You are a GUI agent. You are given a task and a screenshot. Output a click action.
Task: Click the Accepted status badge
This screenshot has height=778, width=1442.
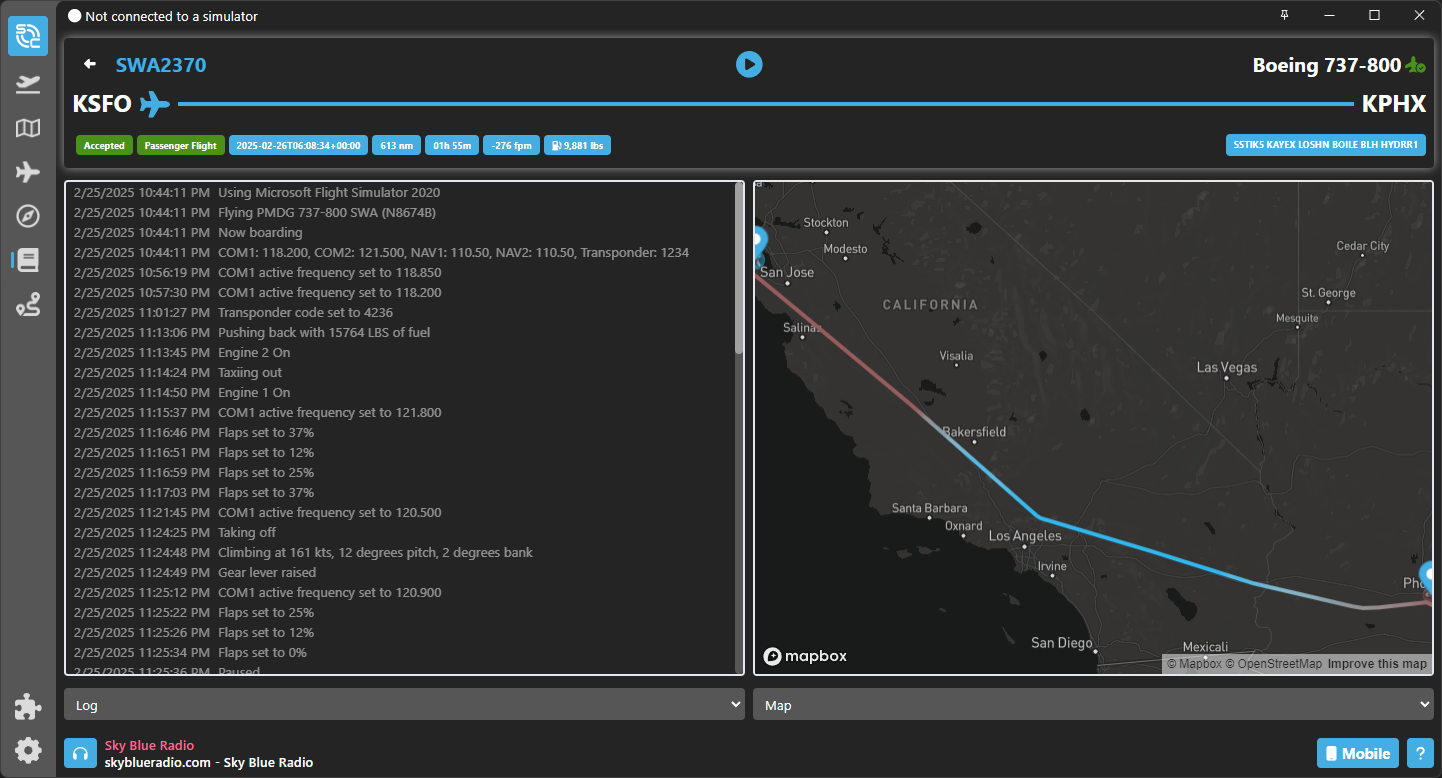pyautogui.click(x=104, y=145)
